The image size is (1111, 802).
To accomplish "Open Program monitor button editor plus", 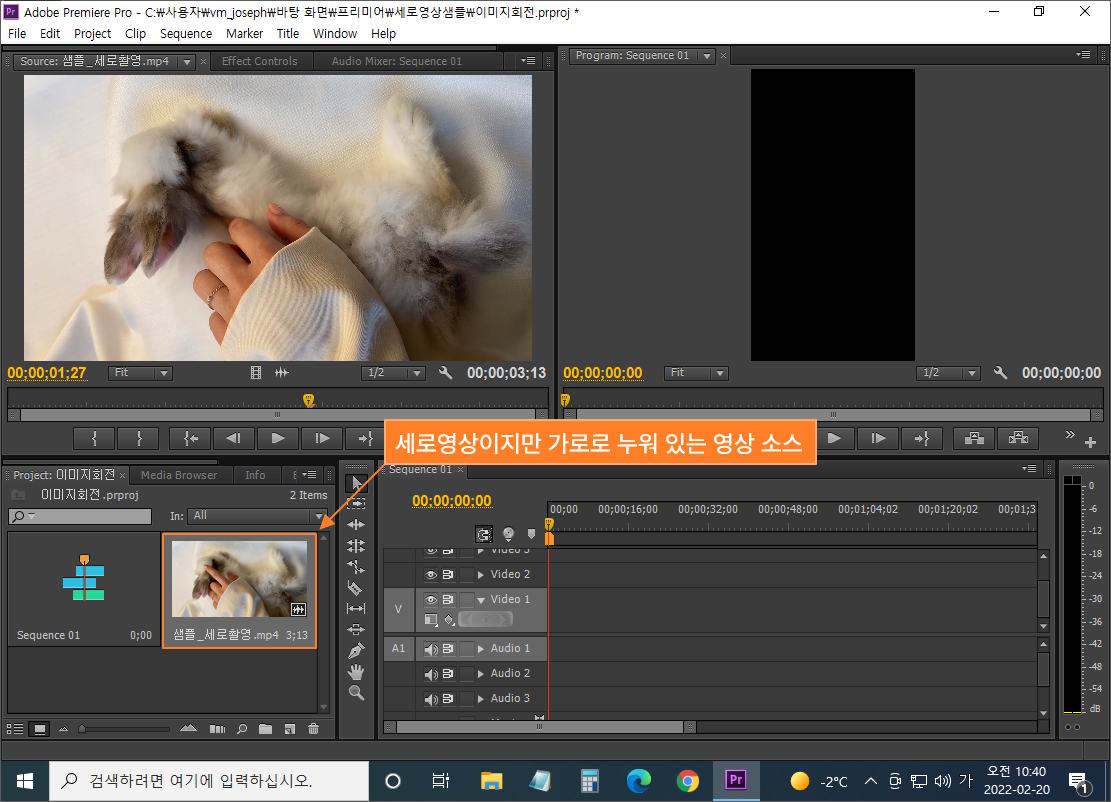I will pyautogui.click(x=1090, y=443).
